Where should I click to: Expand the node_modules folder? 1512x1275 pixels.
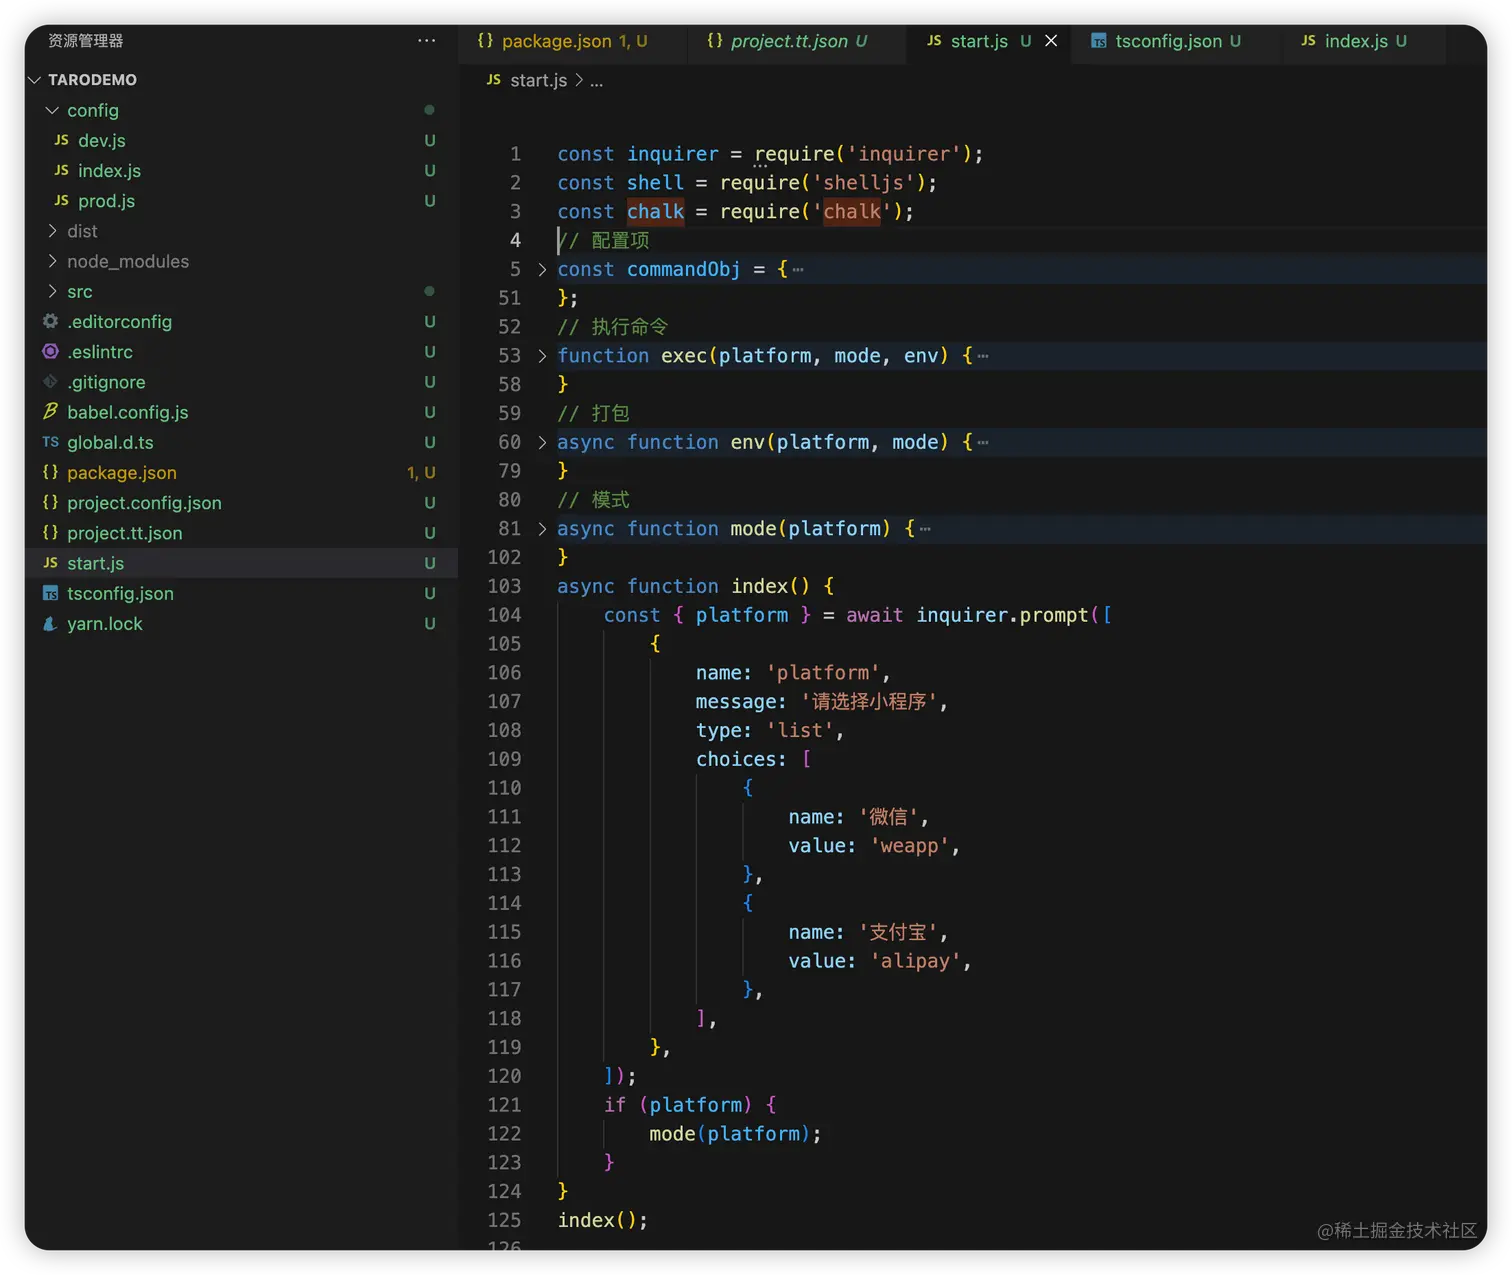tap(52, 261)
